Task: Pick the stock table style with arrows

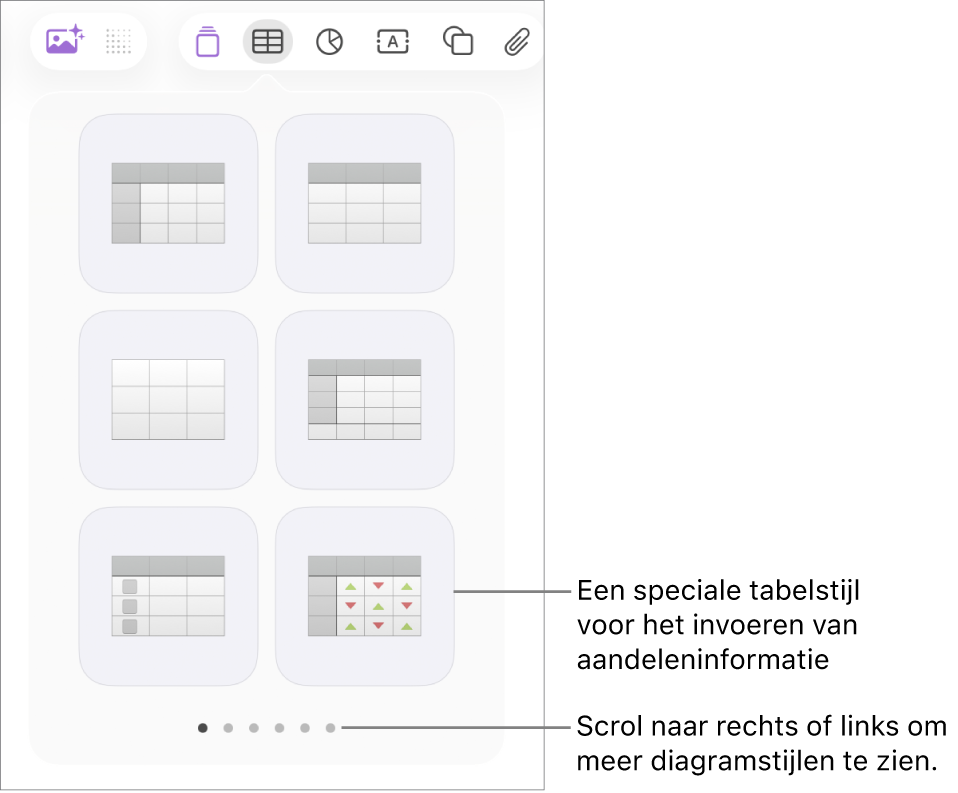Action: [x=364, y=596]
